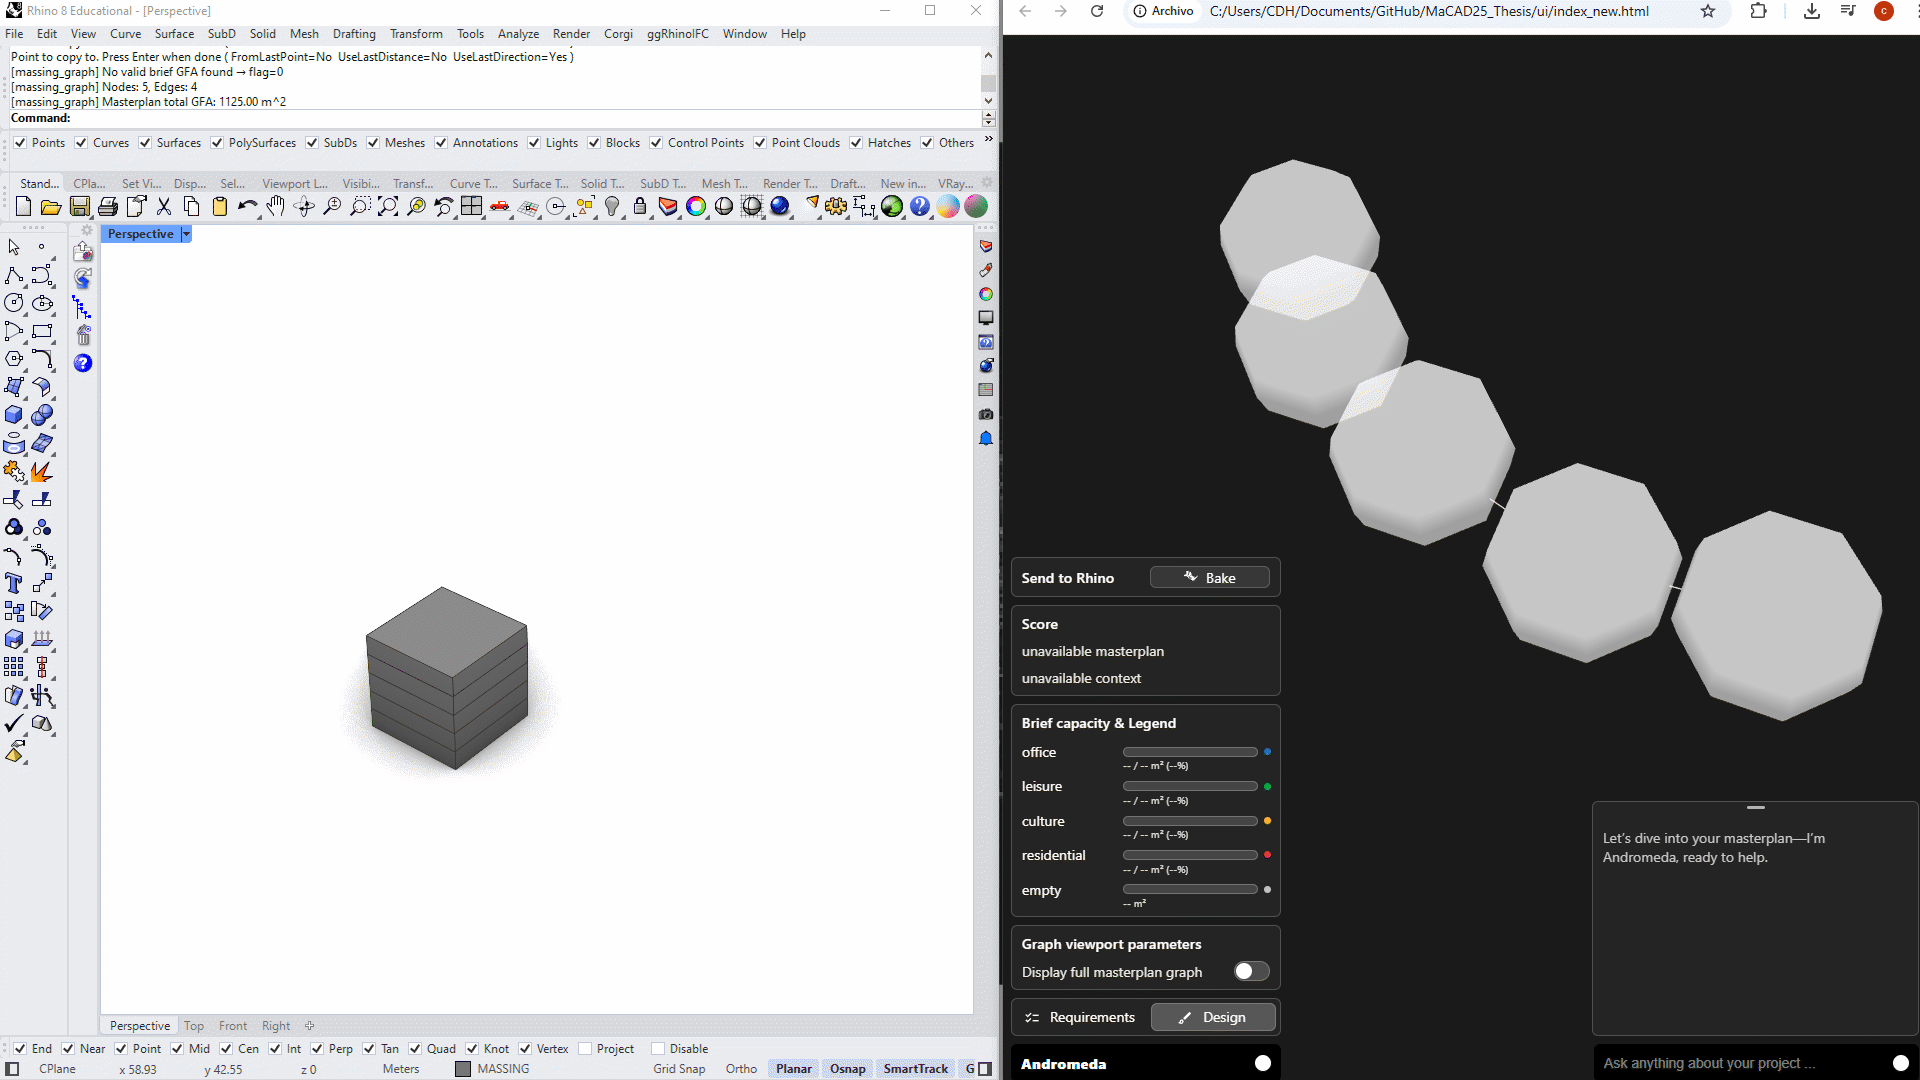Open the command history stepper arrows
This screenshot has width=1920, height=1080.
(x=988, y=118)
